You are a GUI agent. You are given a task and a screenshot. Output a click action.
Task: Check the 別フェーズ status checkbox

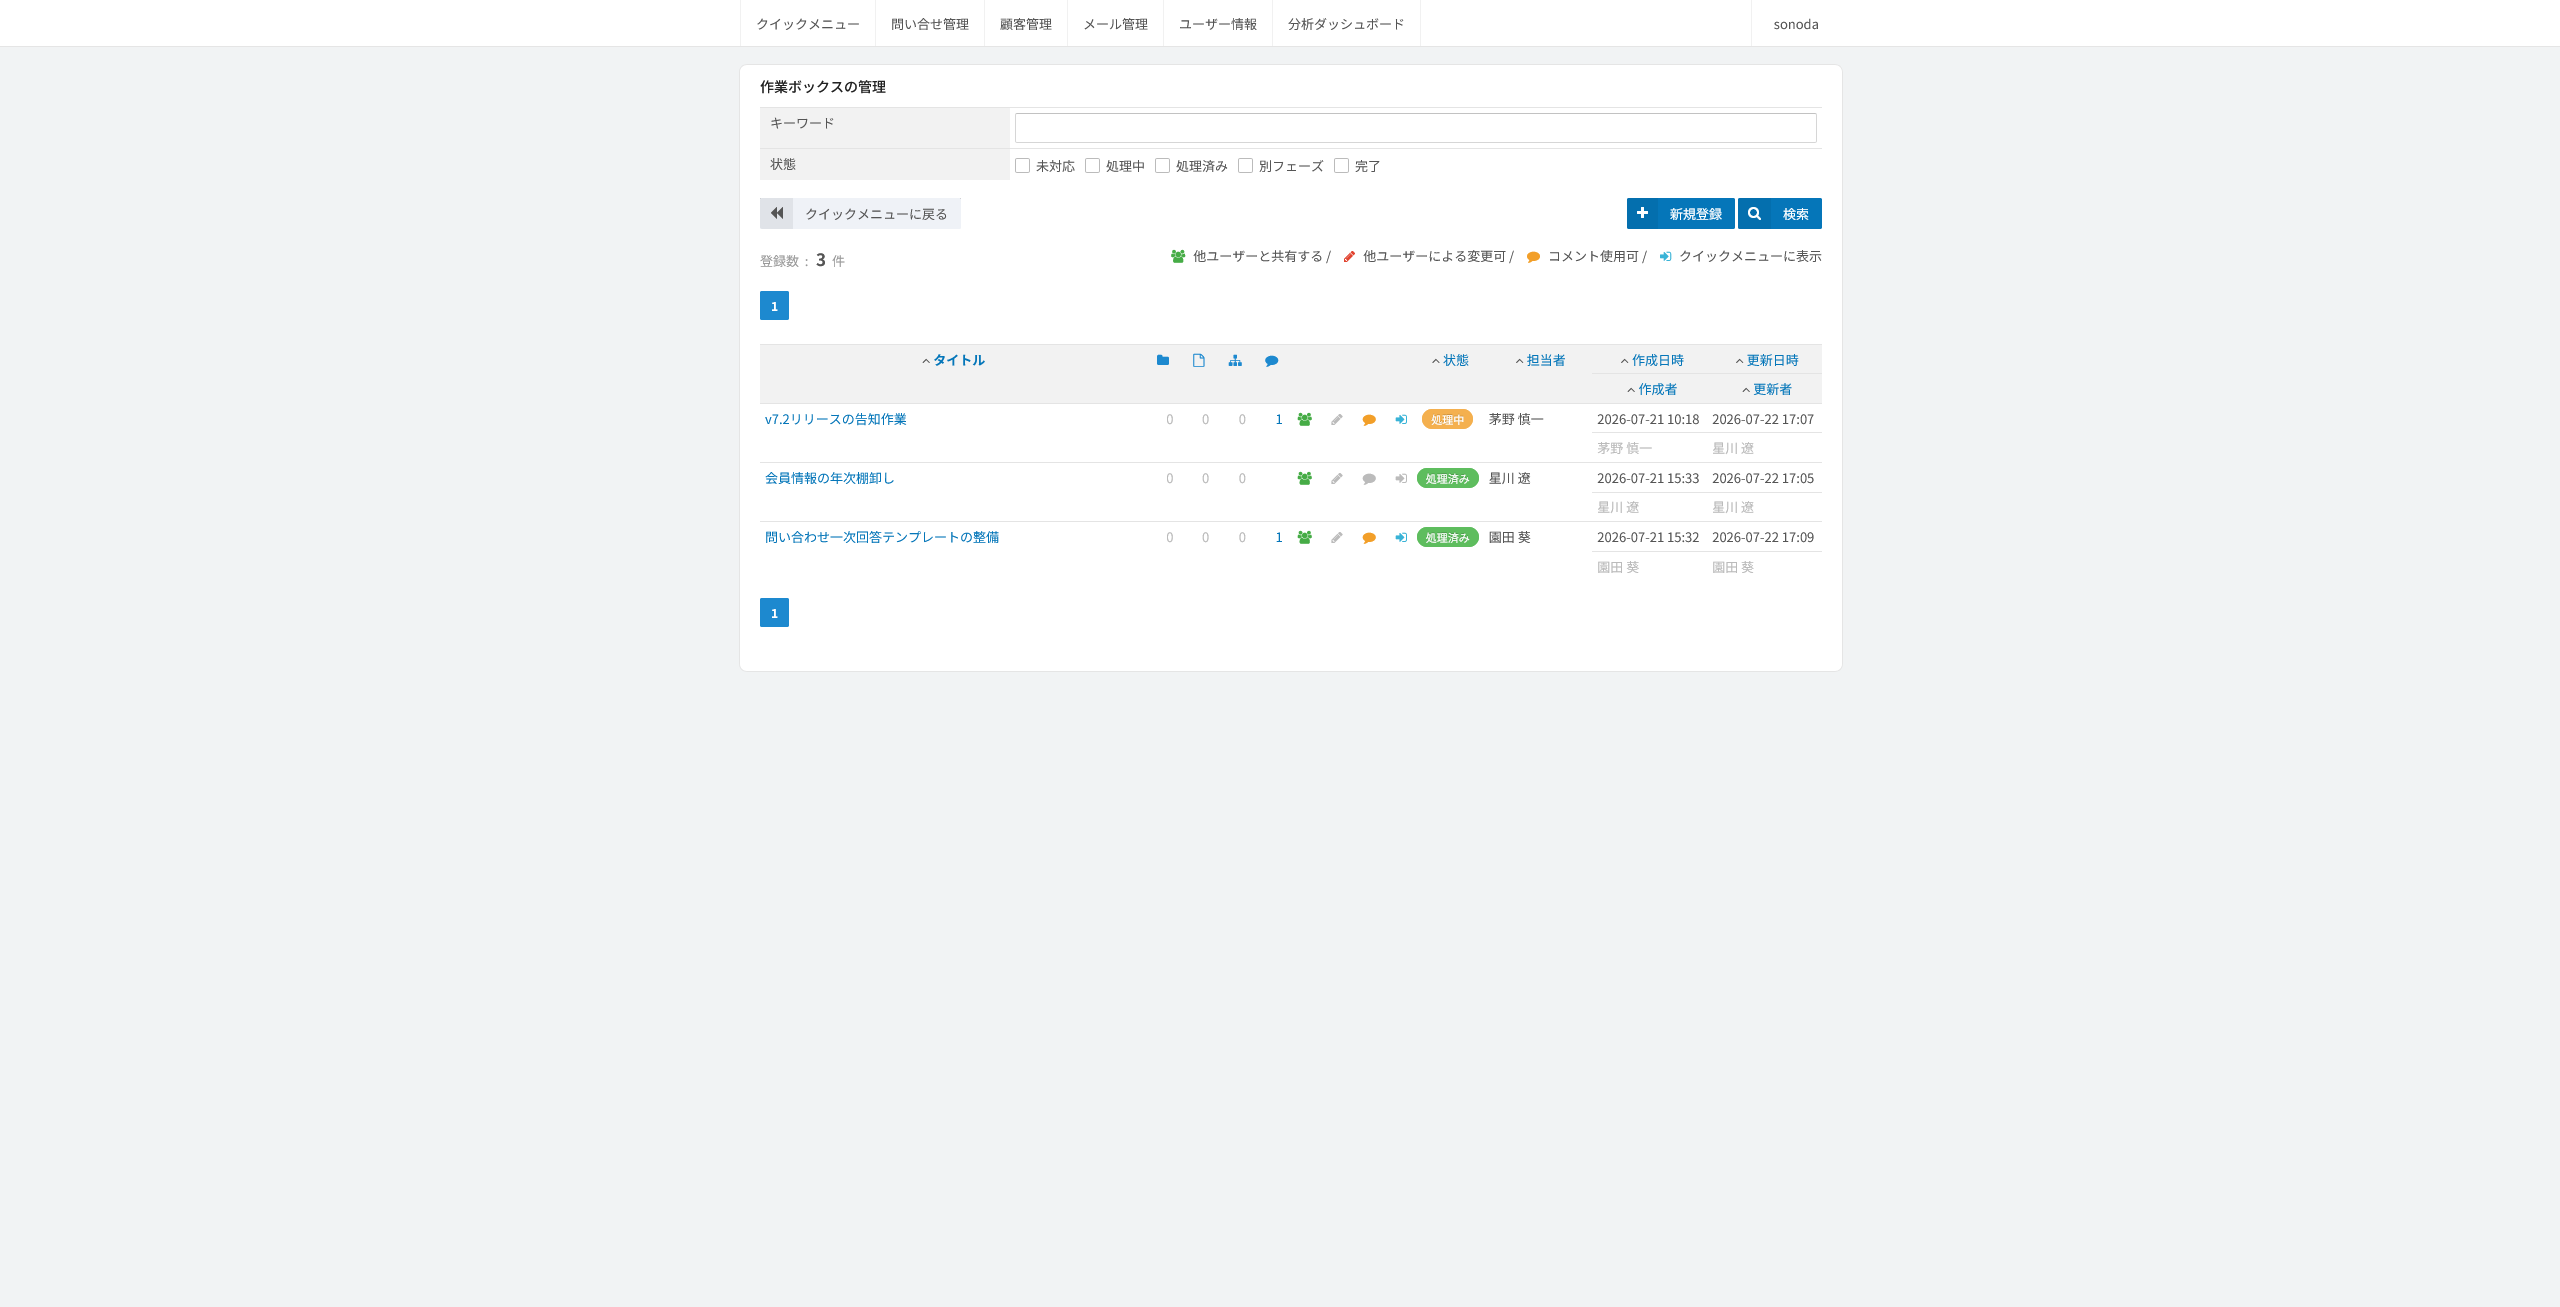coord(1245,166)
